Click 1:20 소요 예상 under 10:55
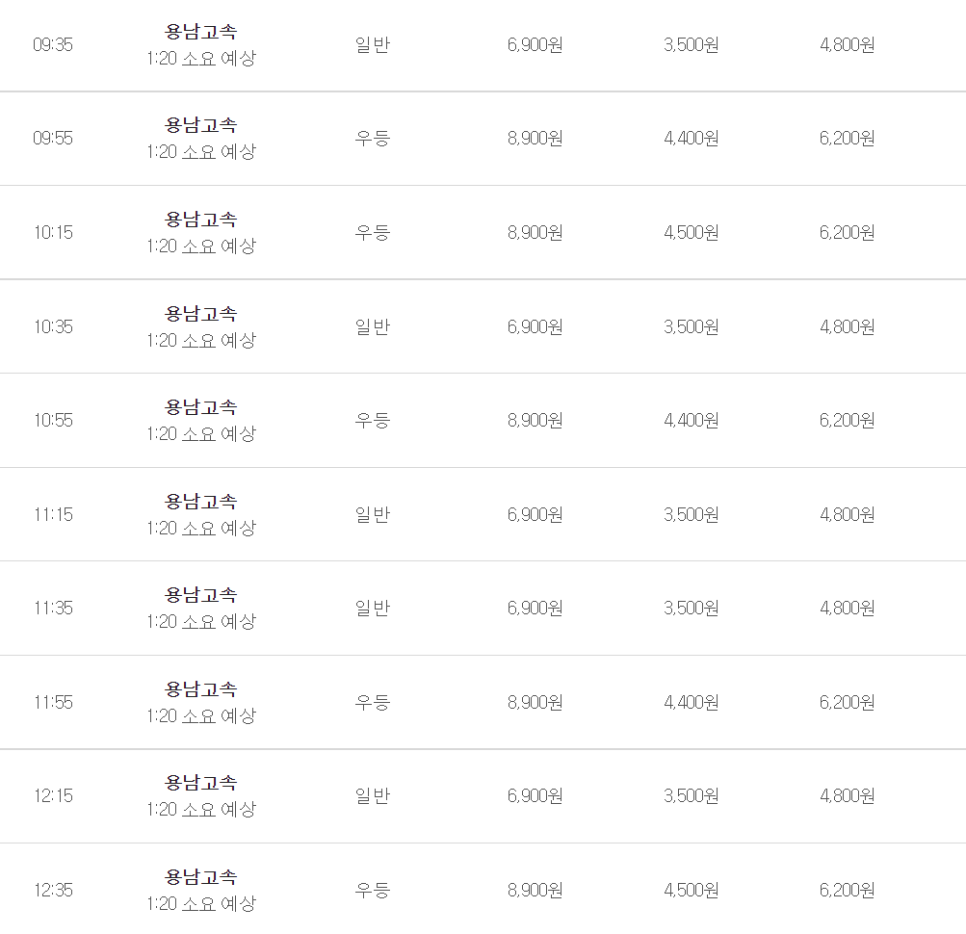 [x=201, y=434]
